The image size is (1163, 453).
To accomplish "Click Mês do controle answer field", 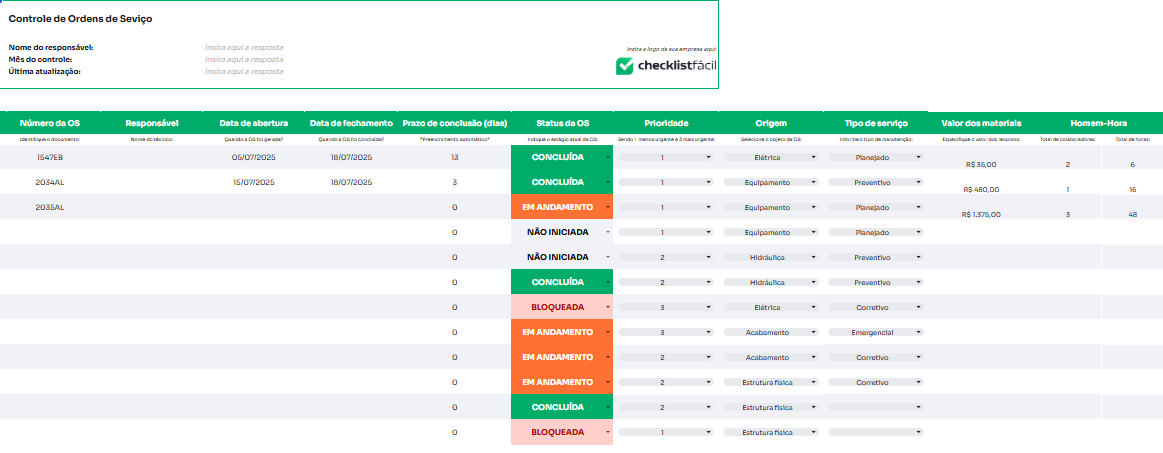I will click(x=244, y=59).
